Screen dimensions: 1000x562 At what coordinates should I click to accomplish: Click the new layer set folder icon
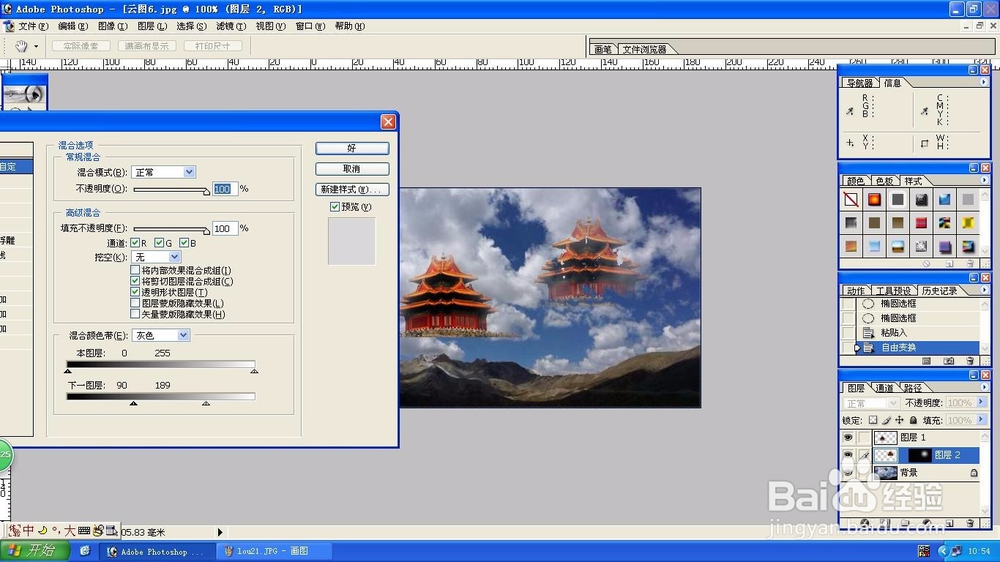[x=905, y=523]
